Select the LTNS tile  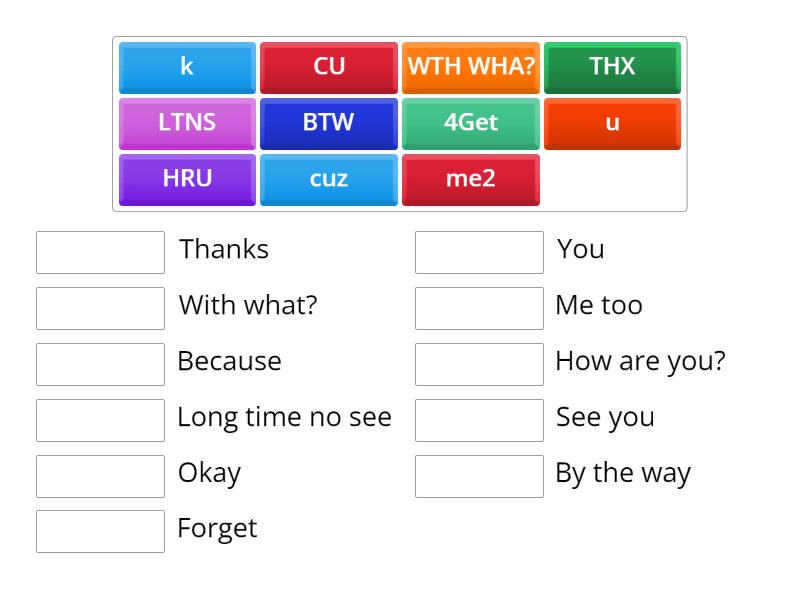(186, 123)
